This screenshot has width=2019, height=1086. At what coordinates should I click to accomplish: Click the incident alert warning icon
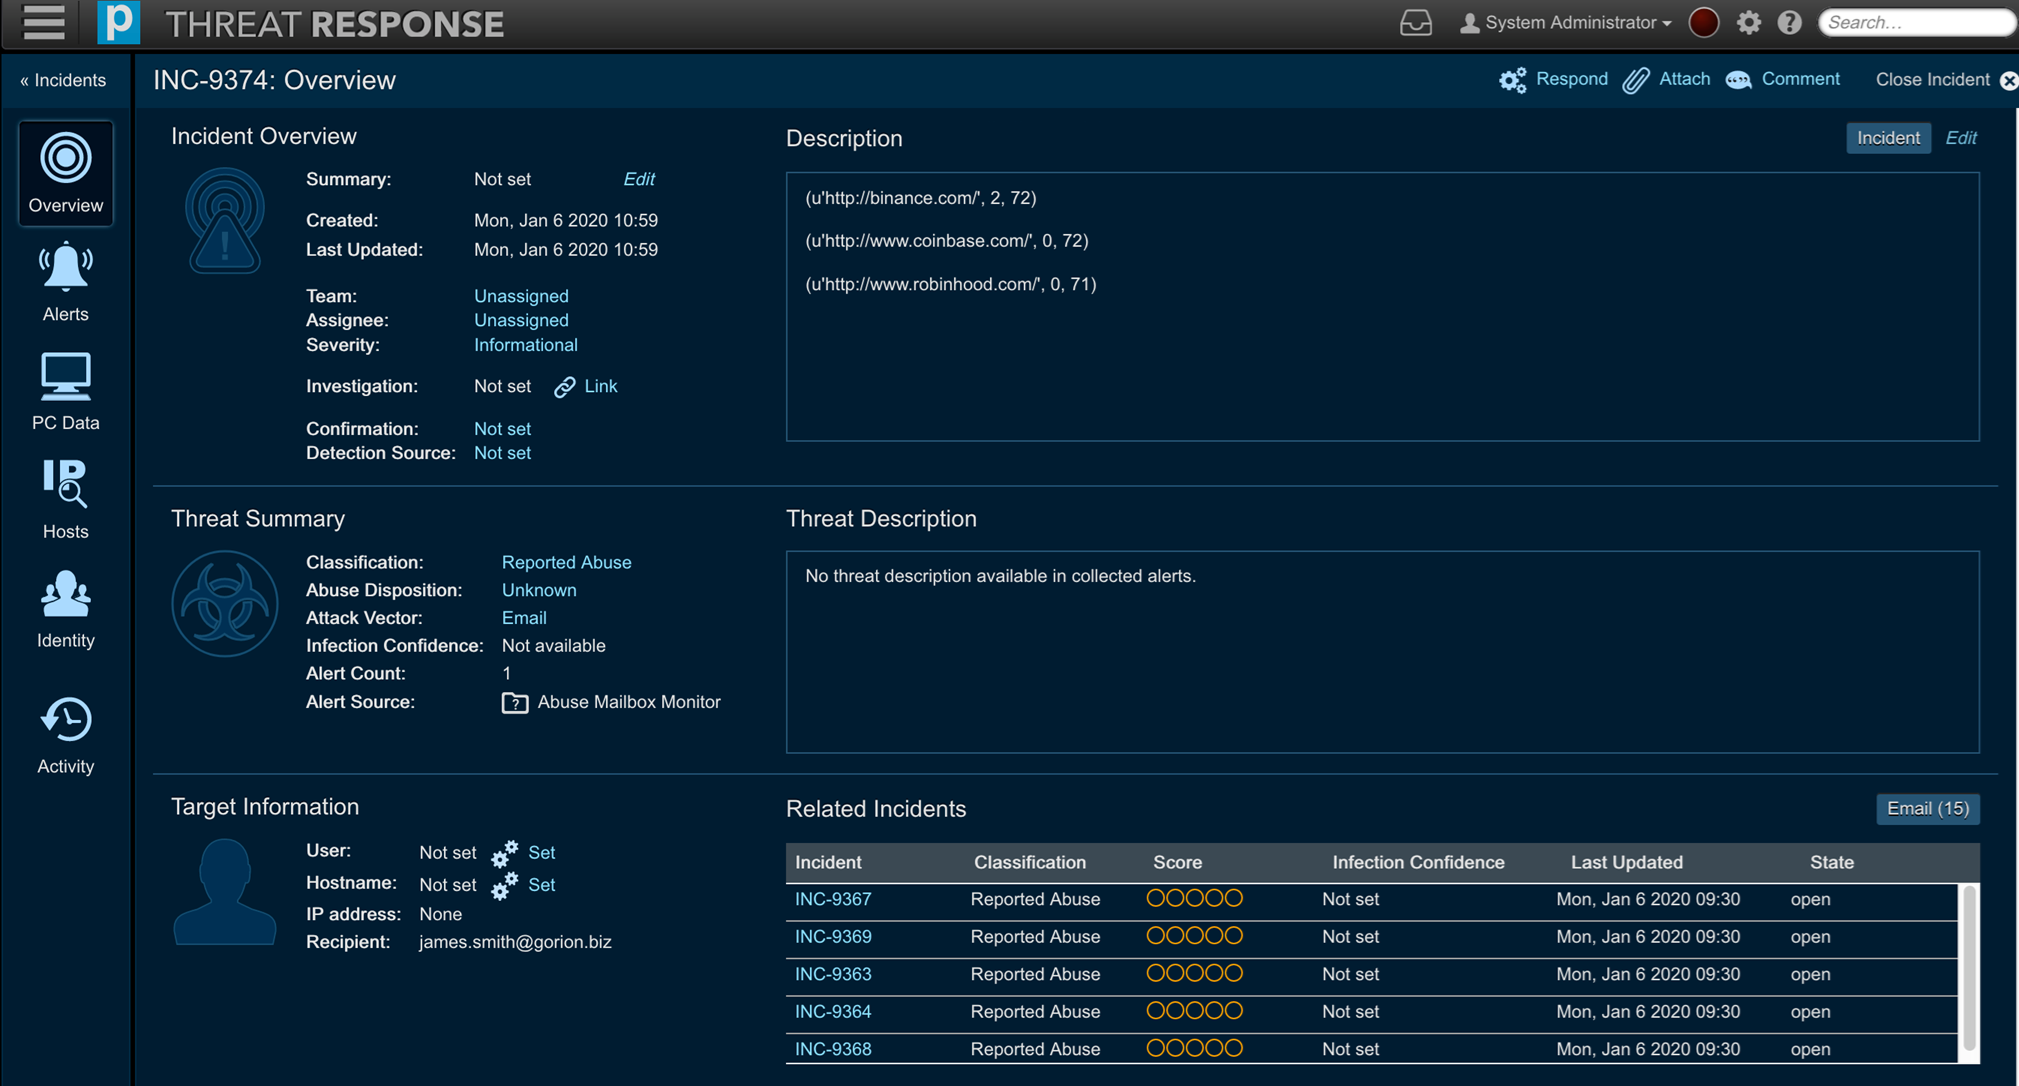(225, 220)
